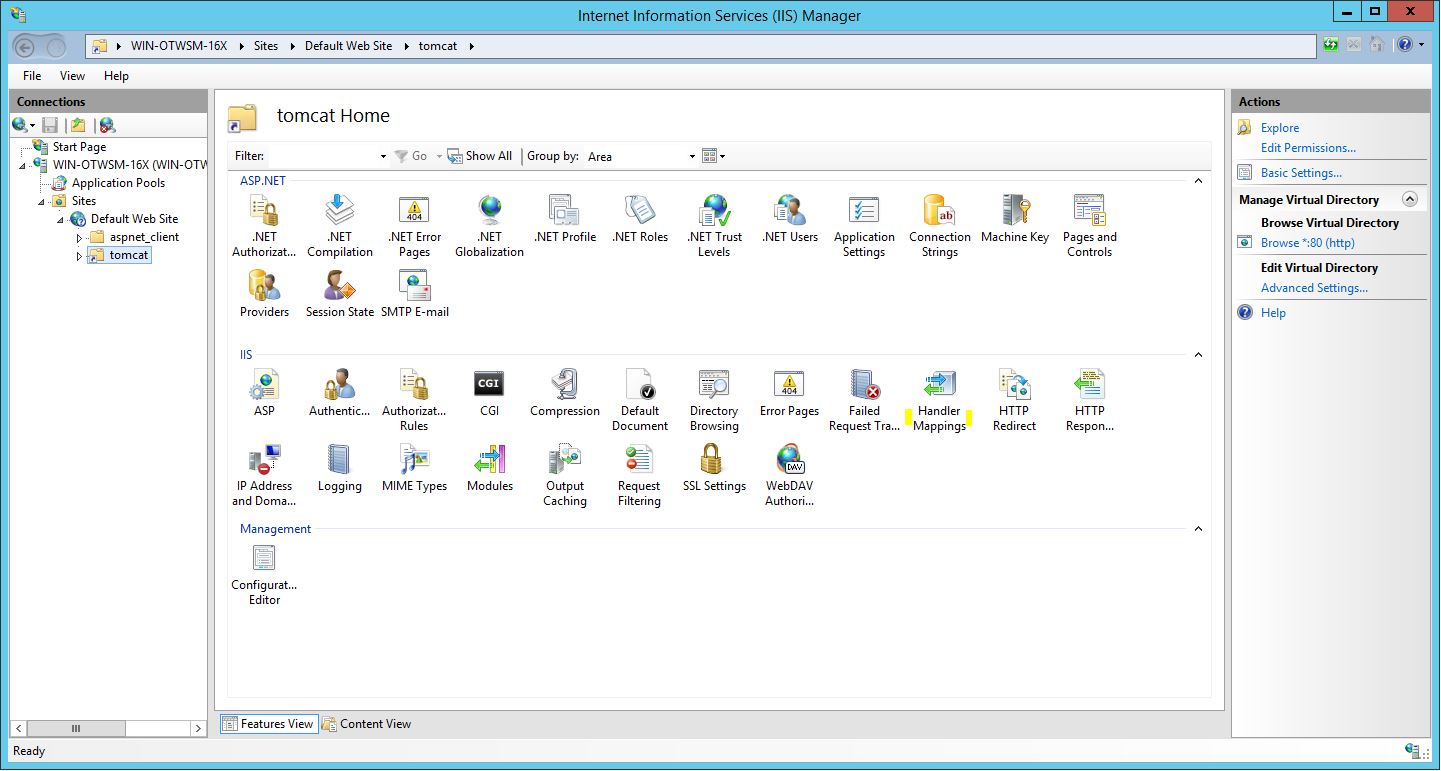Open Advanced Settings link

(x=1314, y=288)
